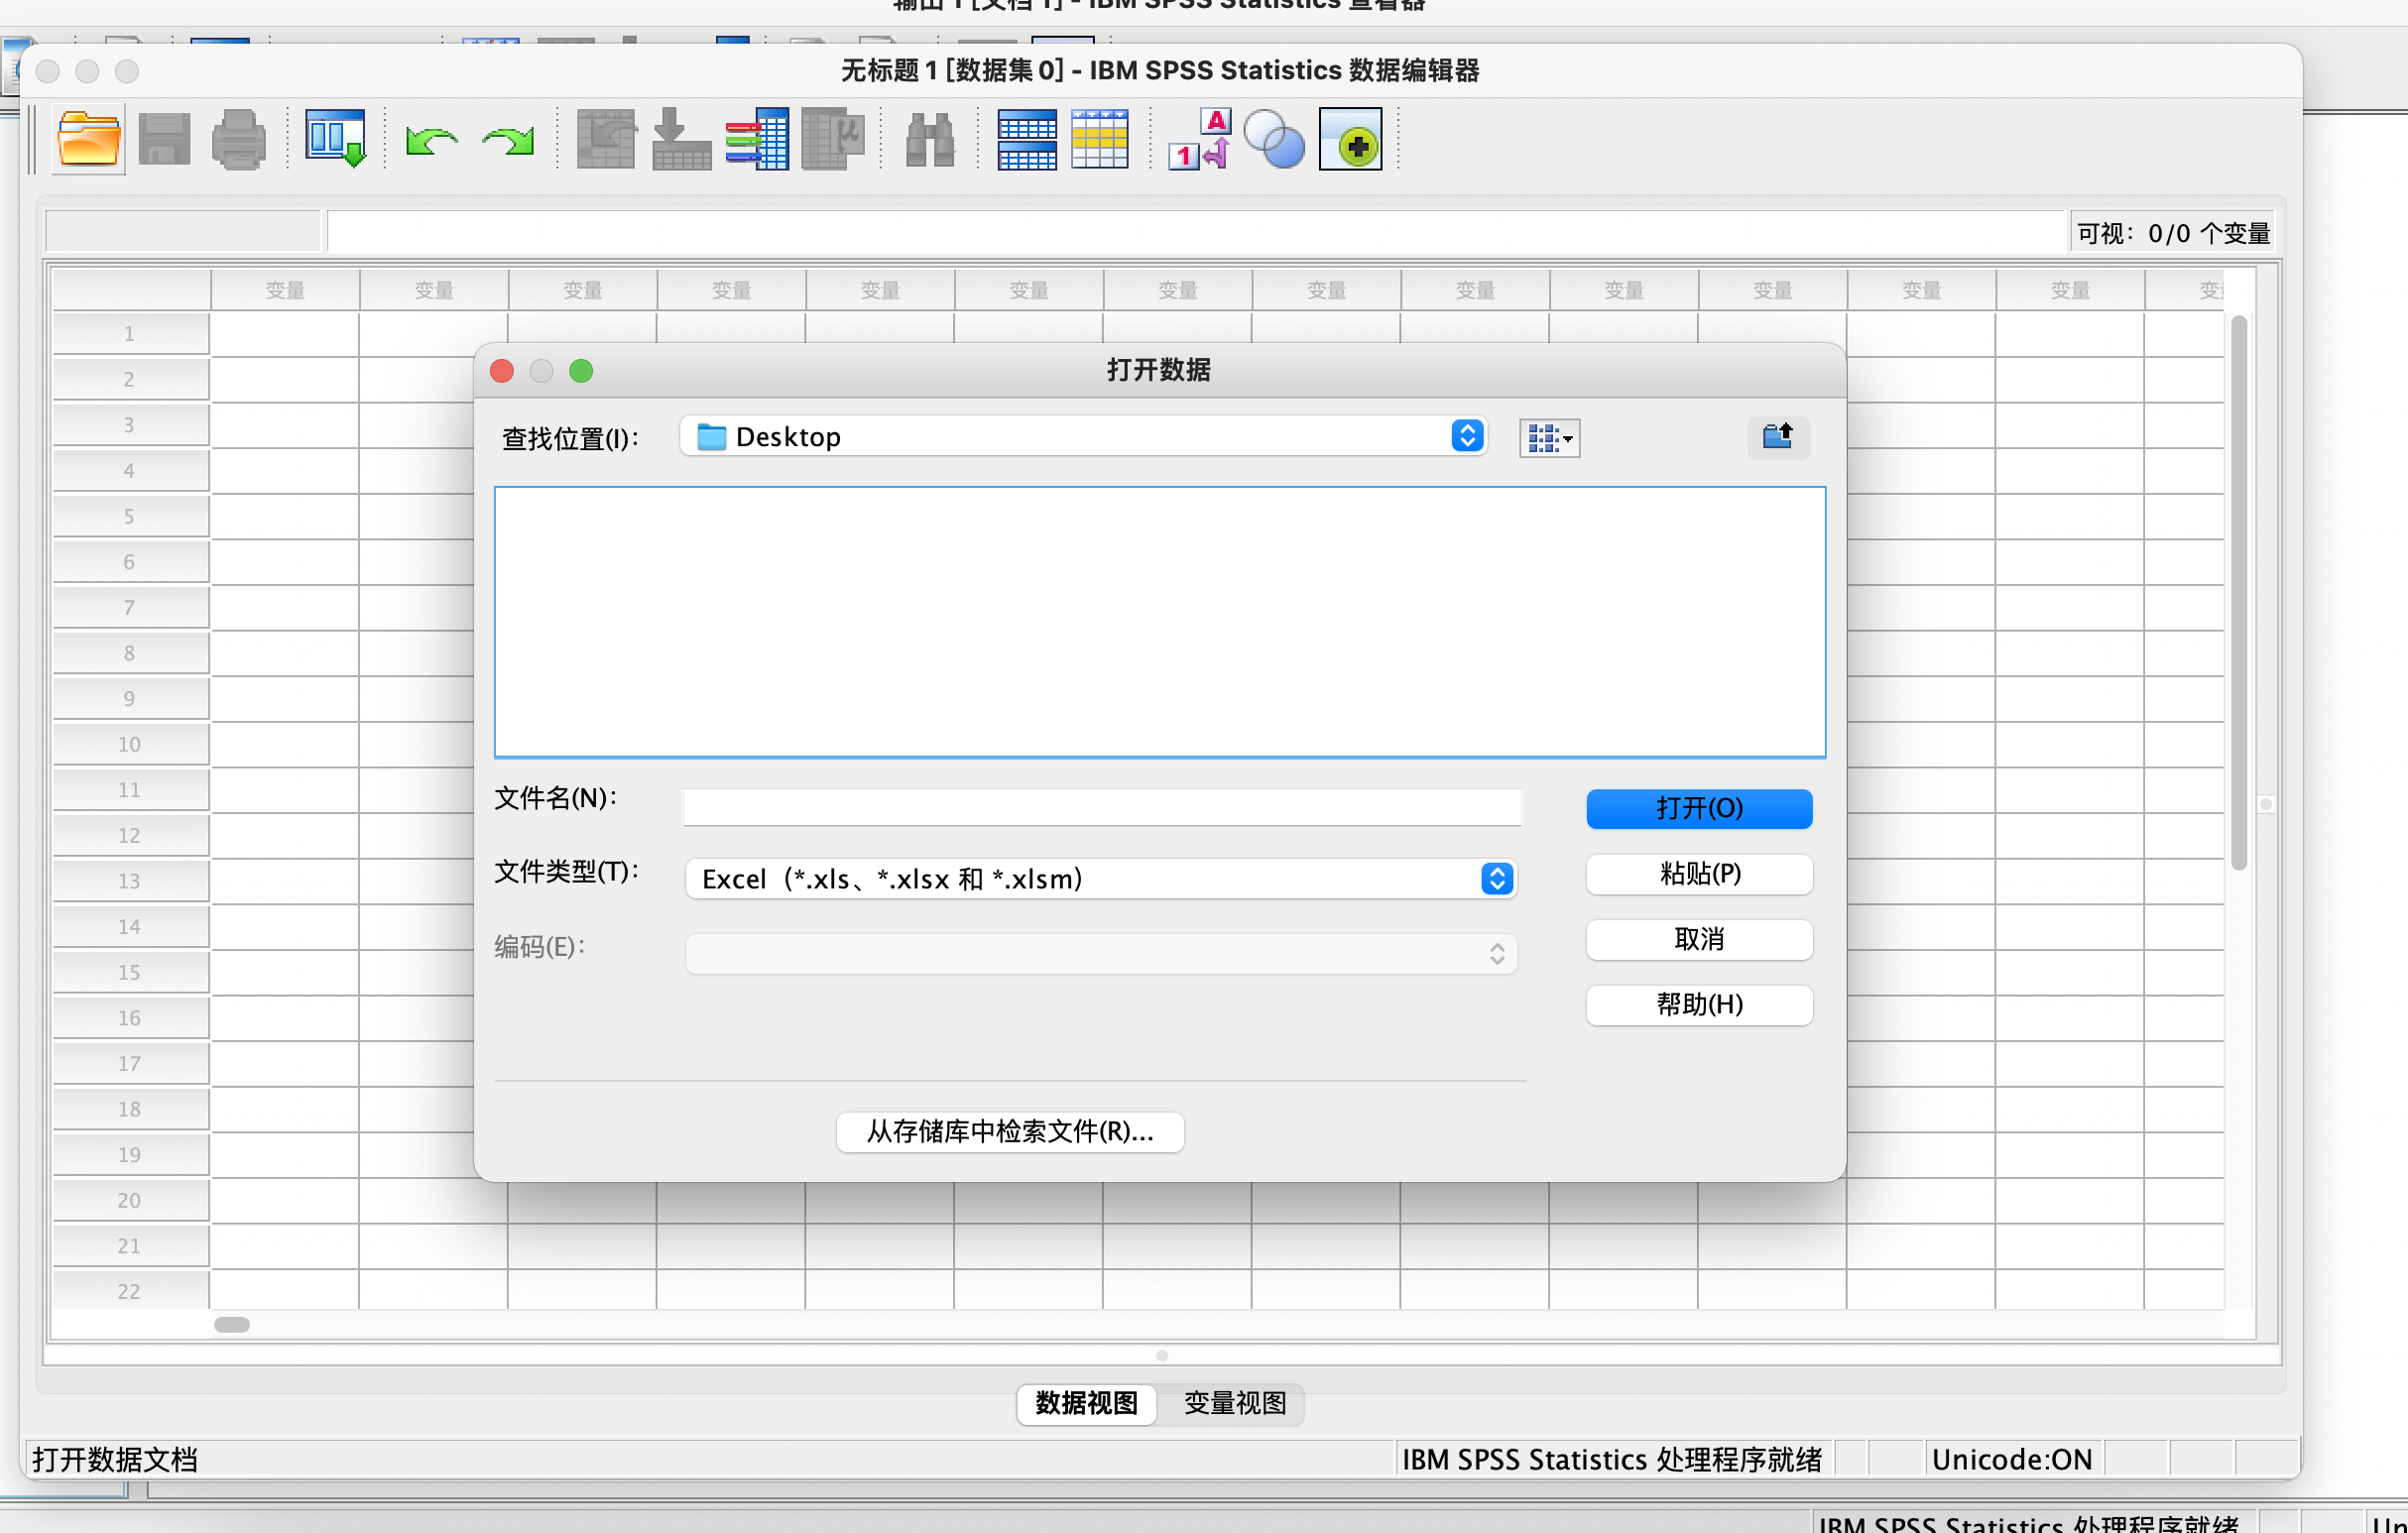The width and height of the screenshot is (2408, 1533).
Task: Select the 数据视图 tab
Action: click(1086, 1403)
